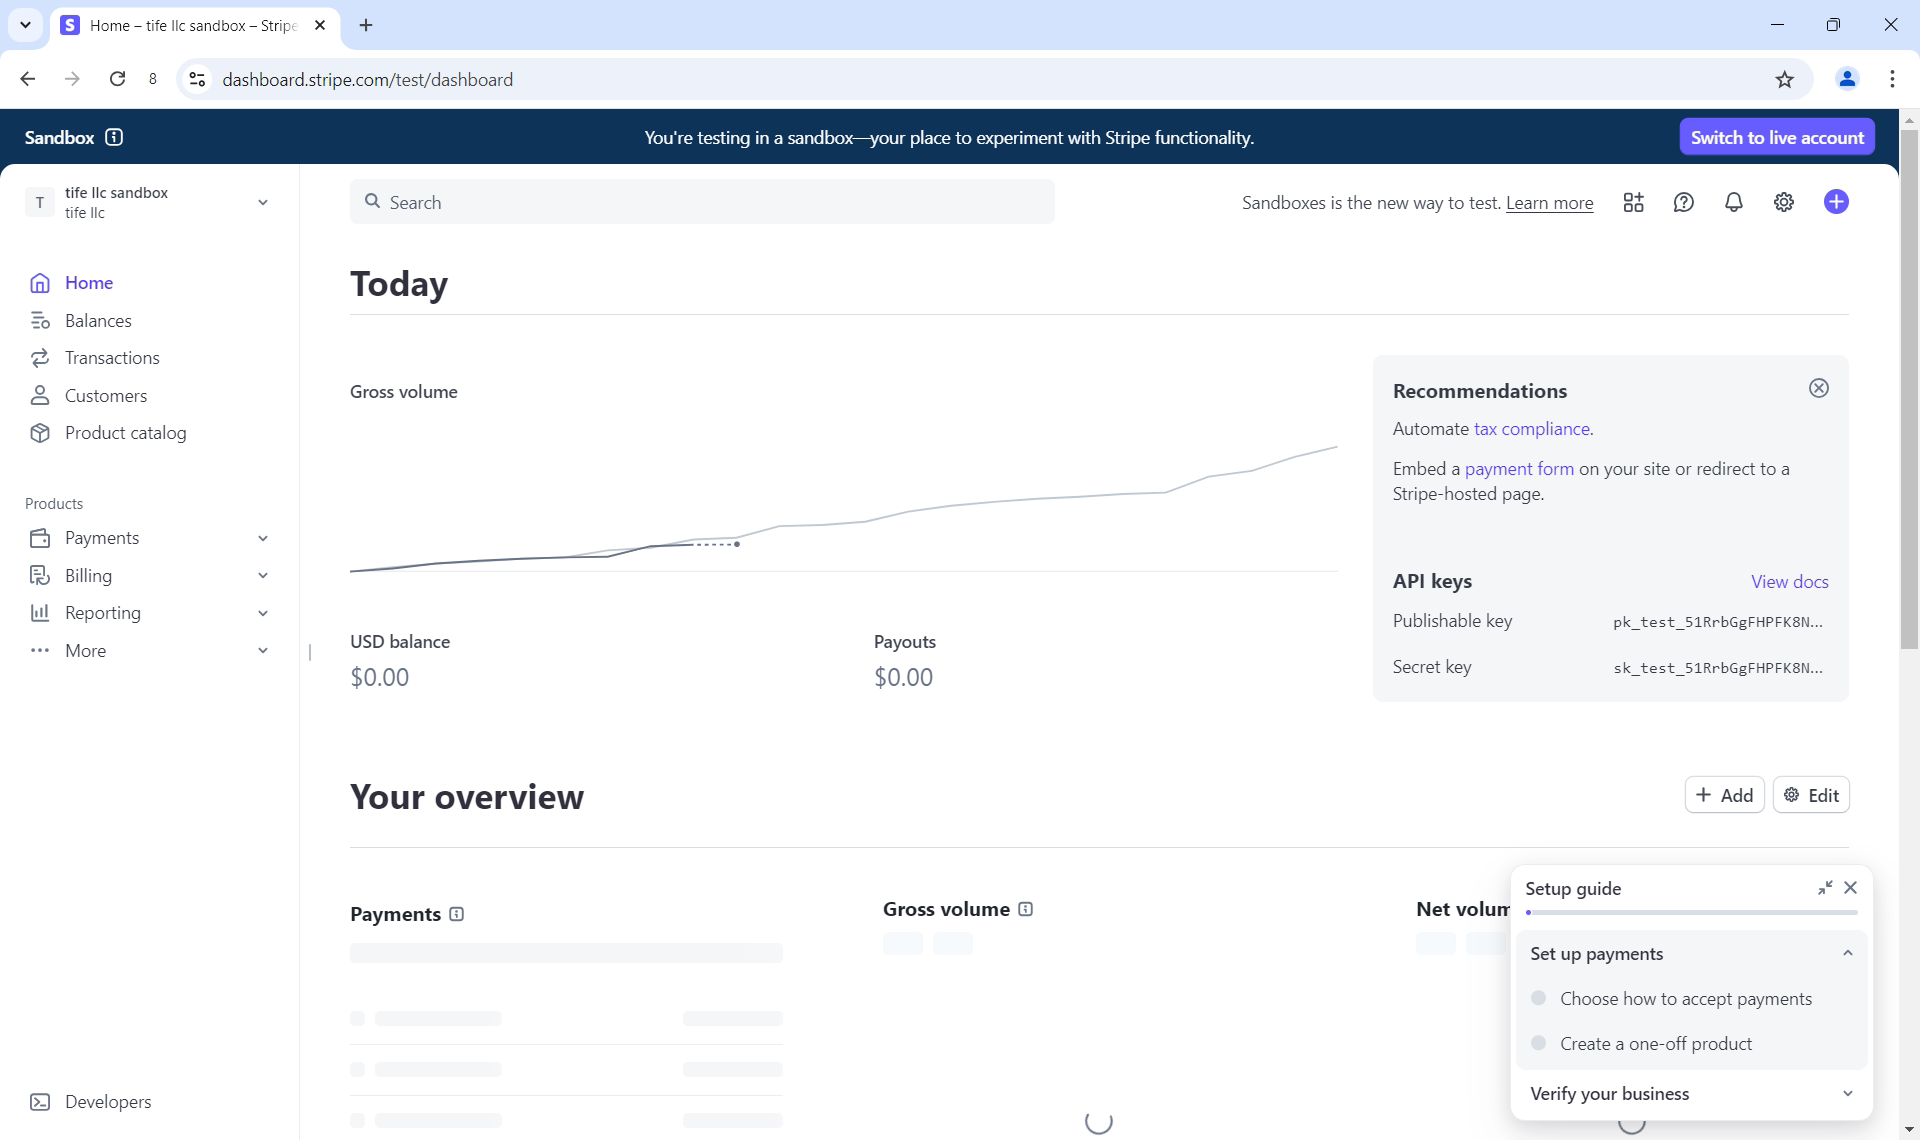Minimize the Setup guide panel

[x=1825, y=888]
